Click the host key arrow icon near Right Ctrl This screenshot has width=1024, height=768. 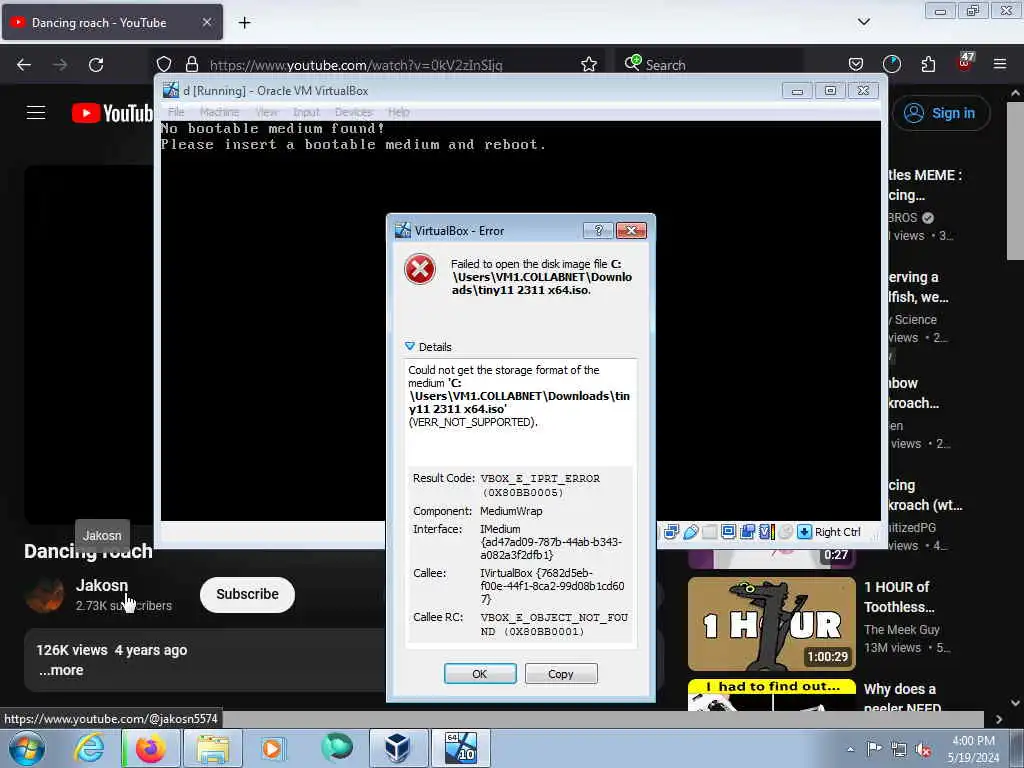tap(804, 532)
